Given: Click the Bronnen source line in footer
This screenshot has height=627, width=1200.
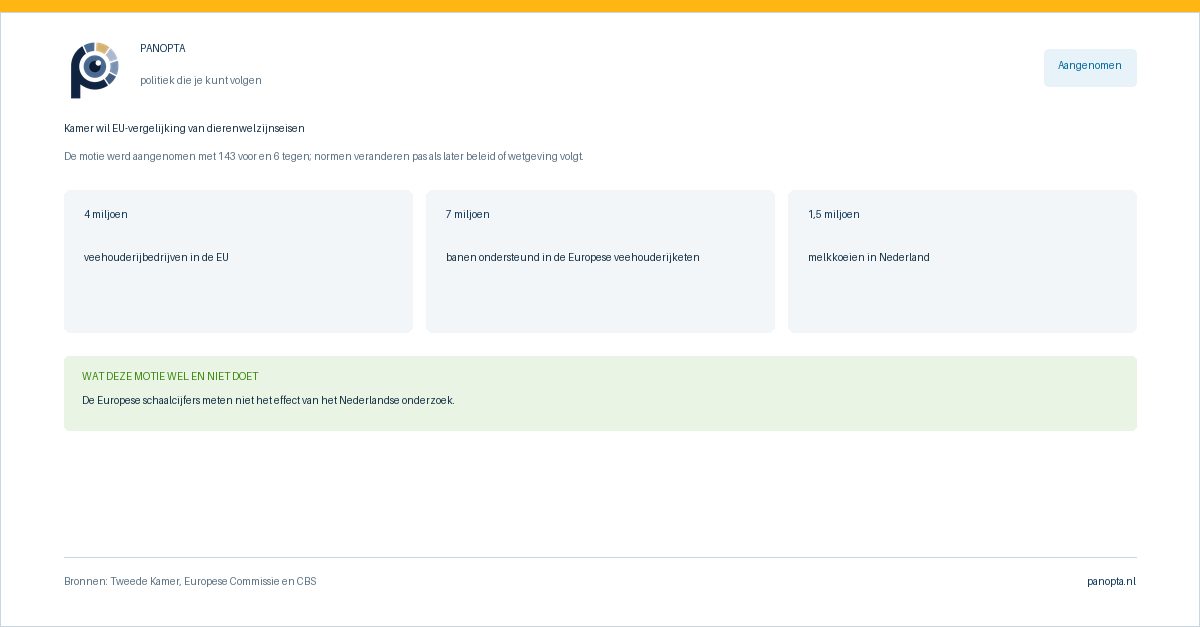Looking at the screenshot, I should pyautogui.click(x=190, y=582).
